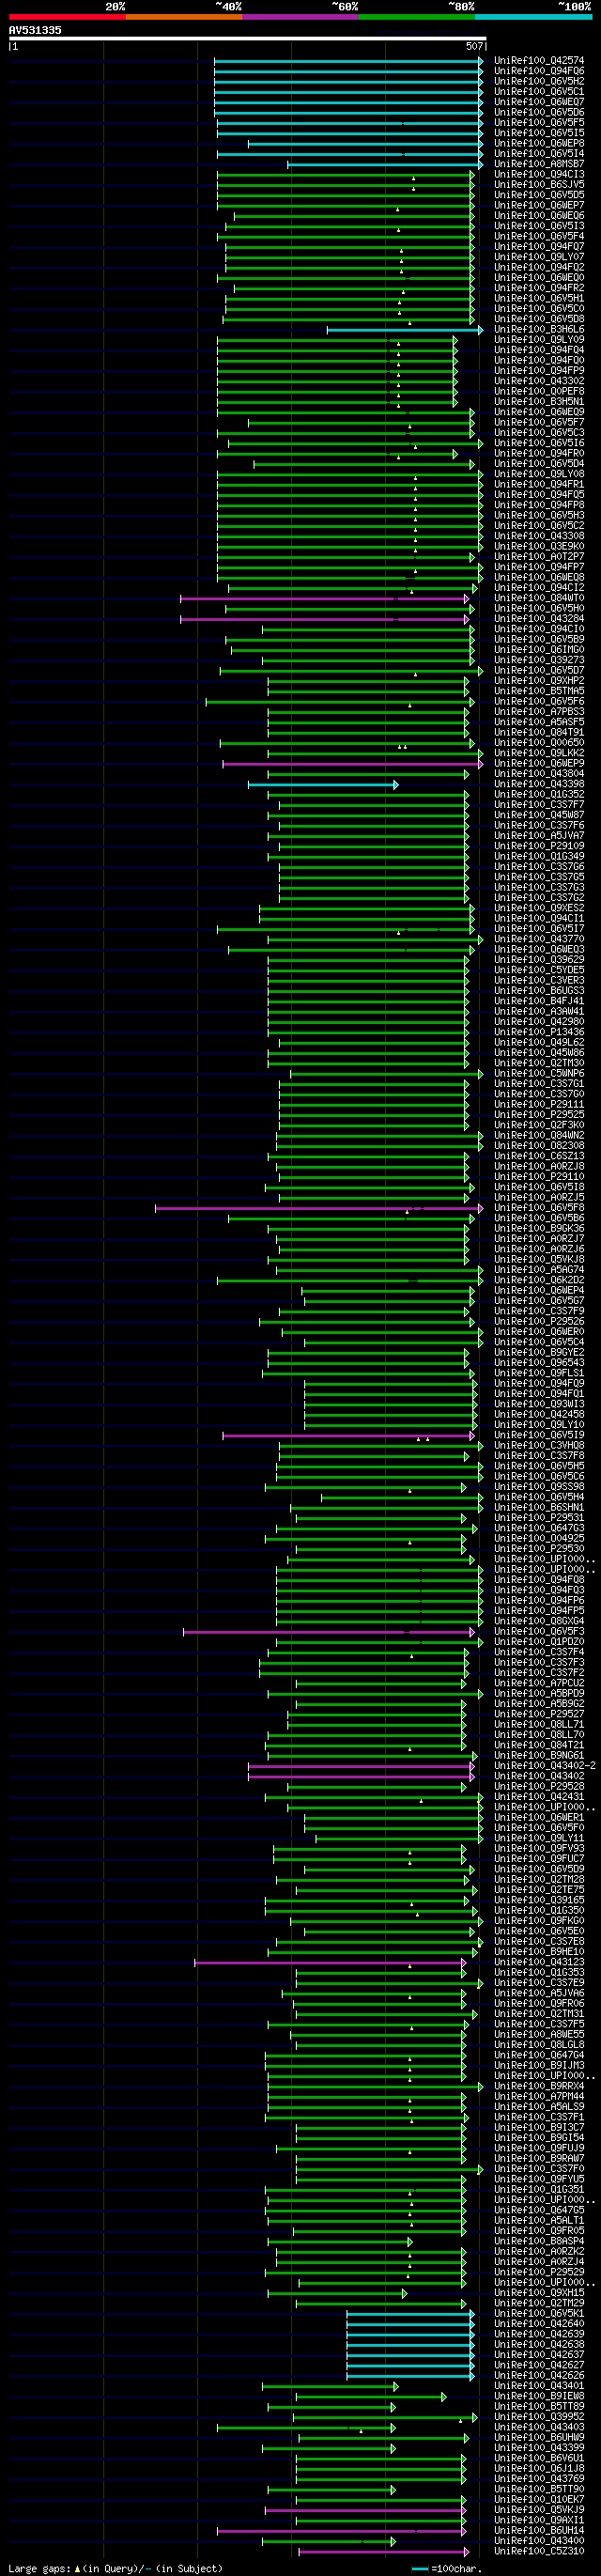Click the UniRef100_Q9AXI1 label
Image resolution: width=601 pixels, height=2576 pixels.
[x=539, y=2520]
